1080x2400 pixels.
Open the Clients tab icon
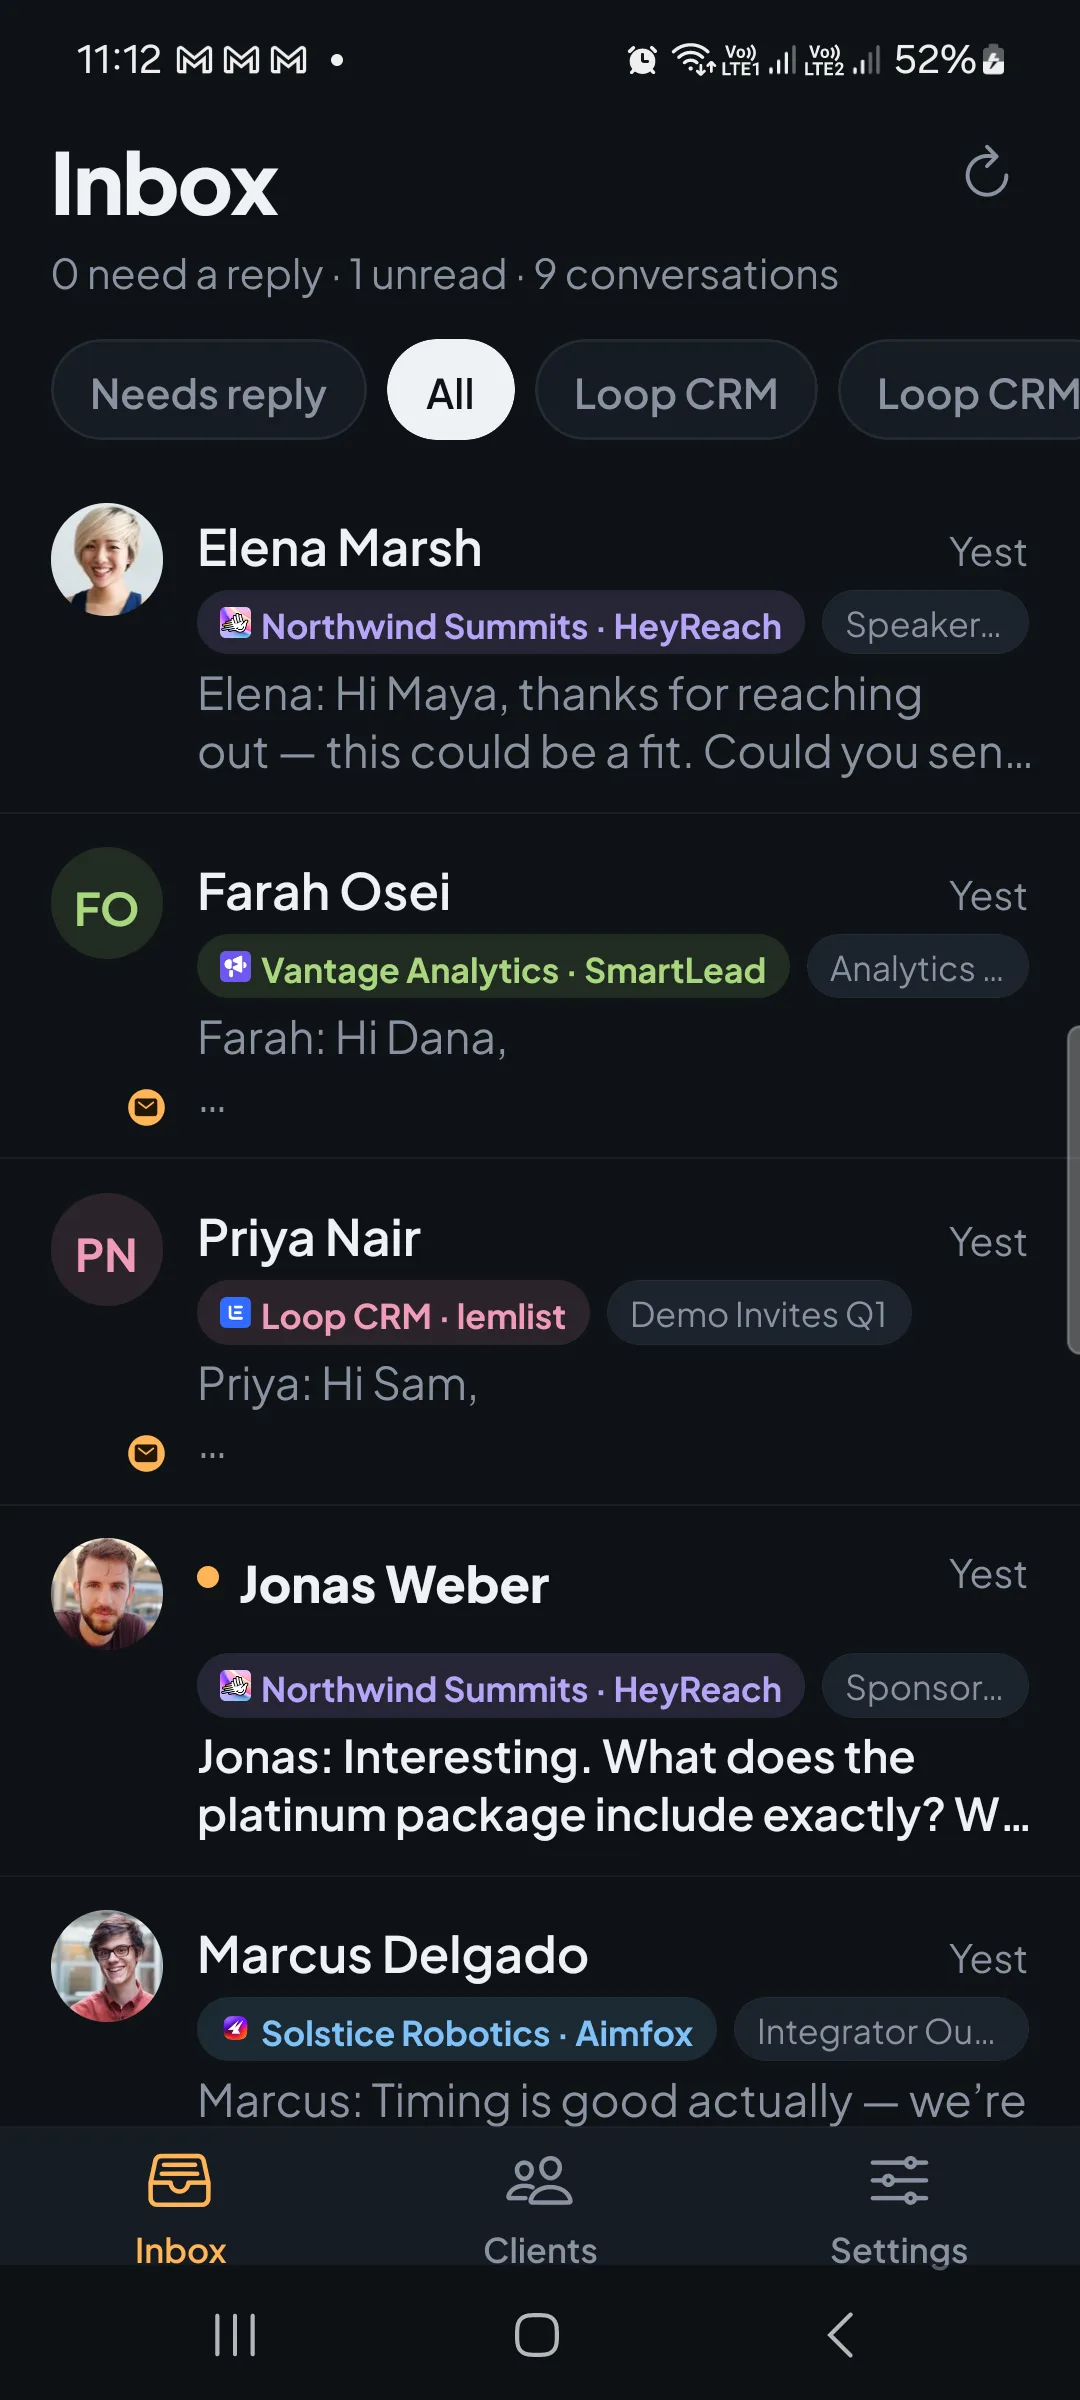[539, 2180]
